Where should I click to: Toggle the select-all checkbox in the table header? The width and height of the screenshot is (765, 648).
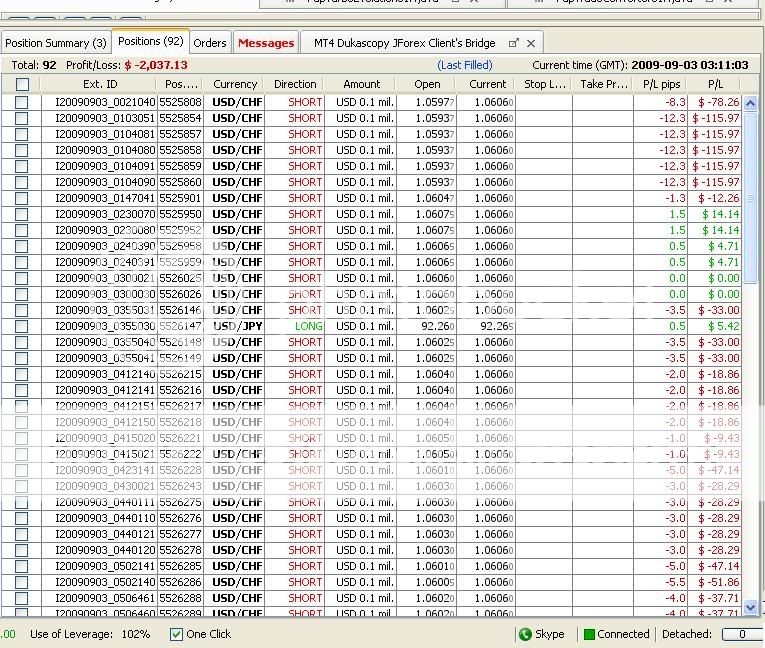22,84
